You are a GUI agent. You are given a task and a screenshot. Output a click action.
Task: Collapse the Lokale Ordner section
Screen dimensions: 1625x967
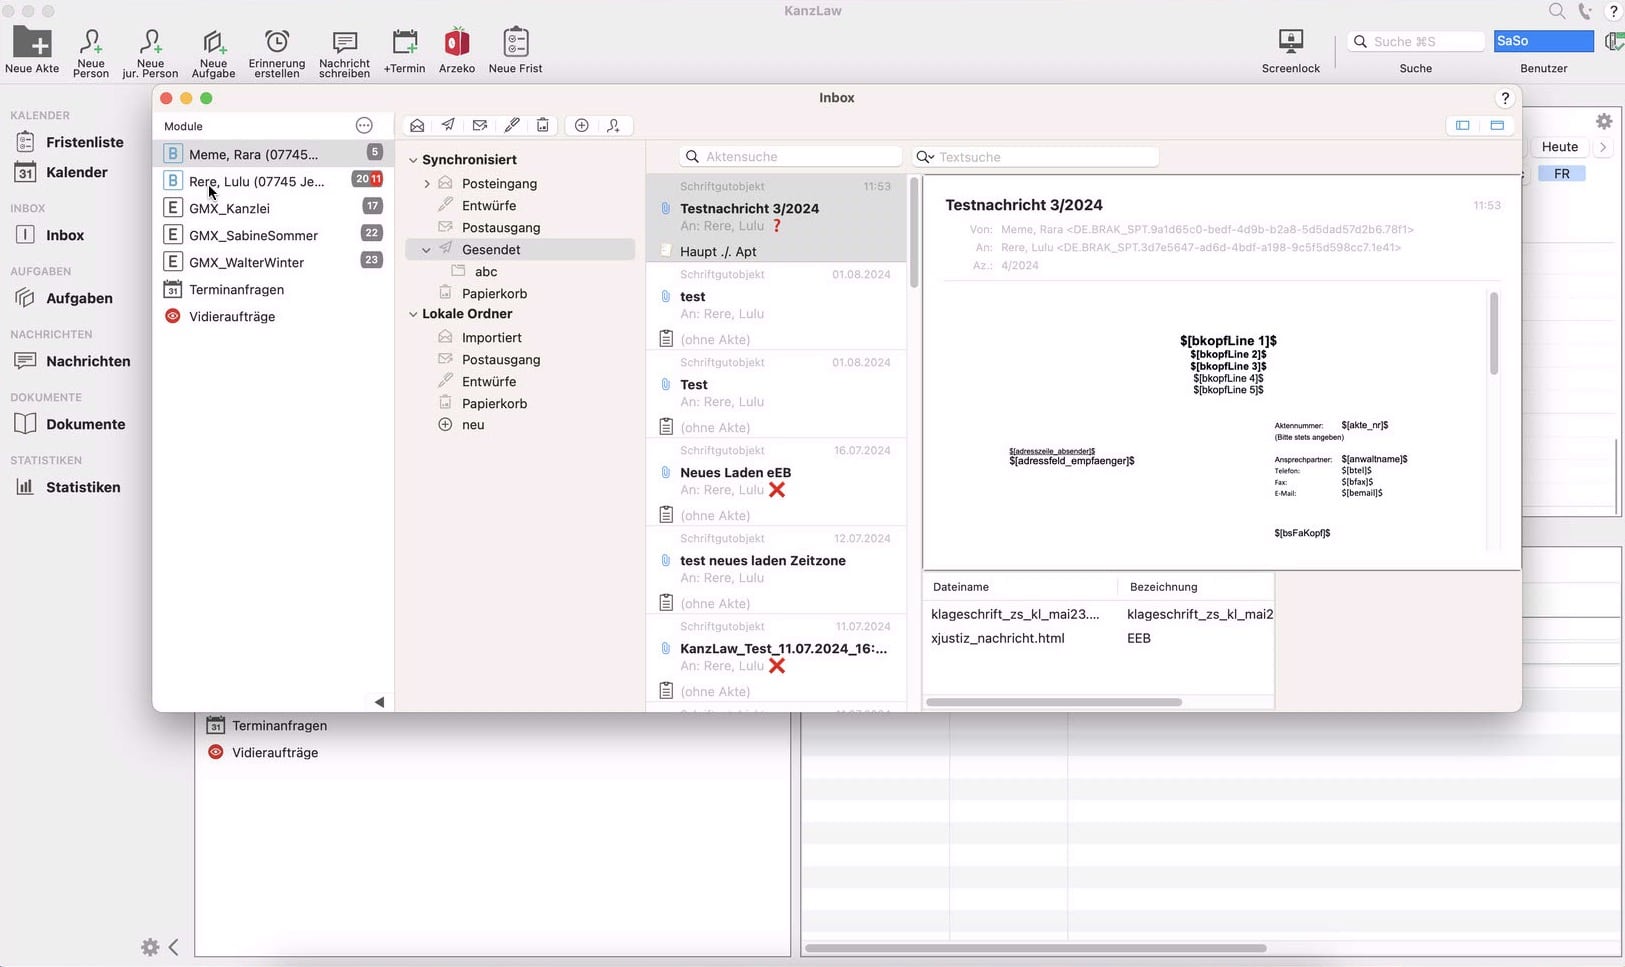[413, 314]
